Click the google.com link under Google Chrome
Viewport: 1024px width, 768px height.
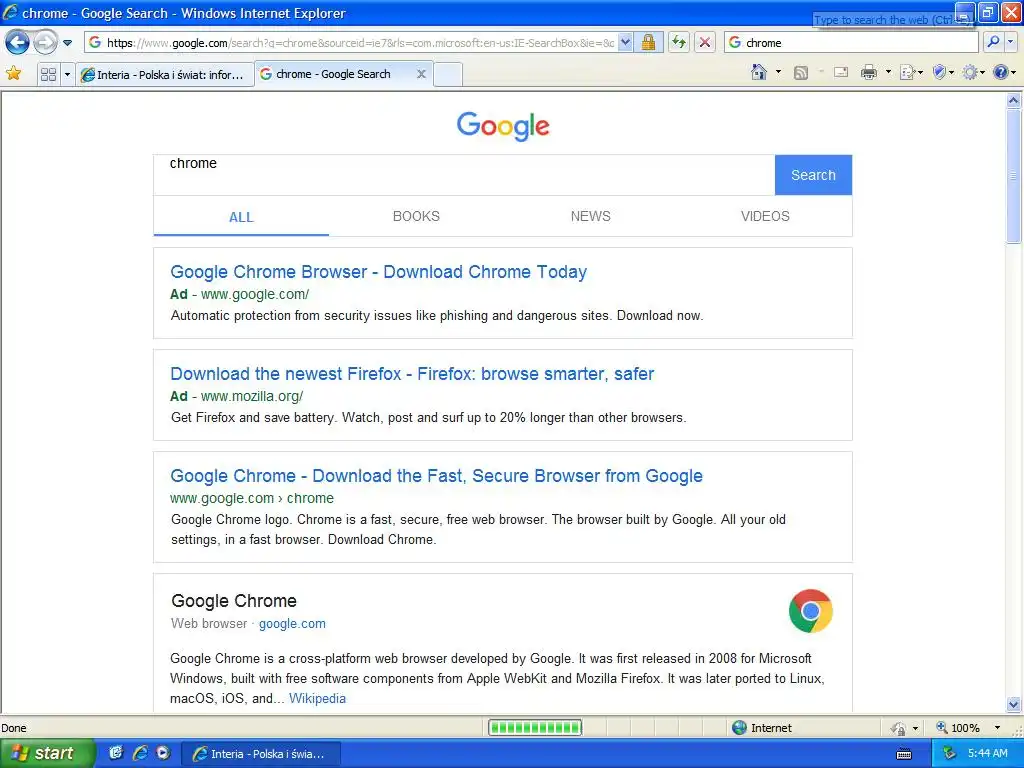point(292,624)
